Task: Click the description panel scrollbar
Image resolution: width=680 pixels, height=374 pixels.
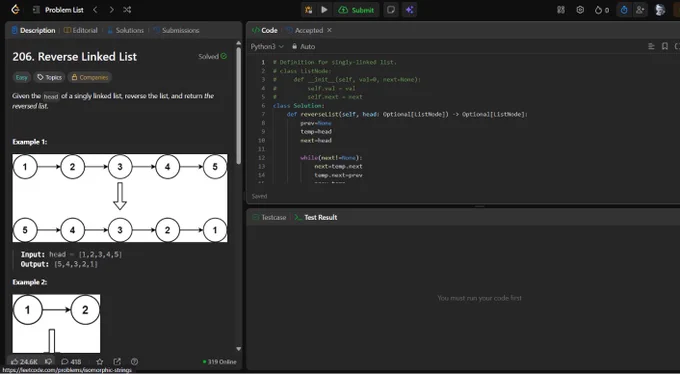Action: [x=238, y=104]
